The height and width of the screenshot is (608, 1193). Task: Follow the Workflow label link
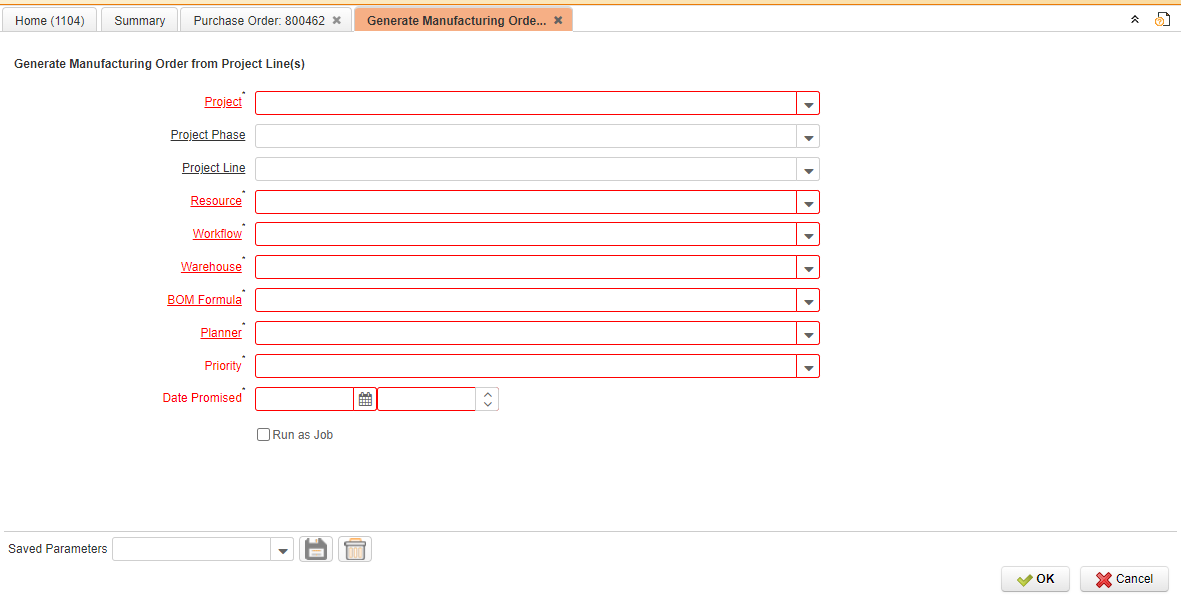point(217,234)
